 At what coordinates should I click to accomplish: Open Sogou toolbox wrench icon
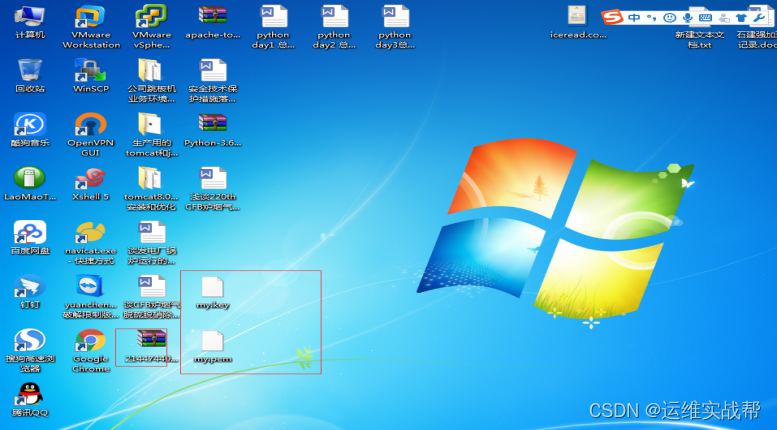(759, 18)
